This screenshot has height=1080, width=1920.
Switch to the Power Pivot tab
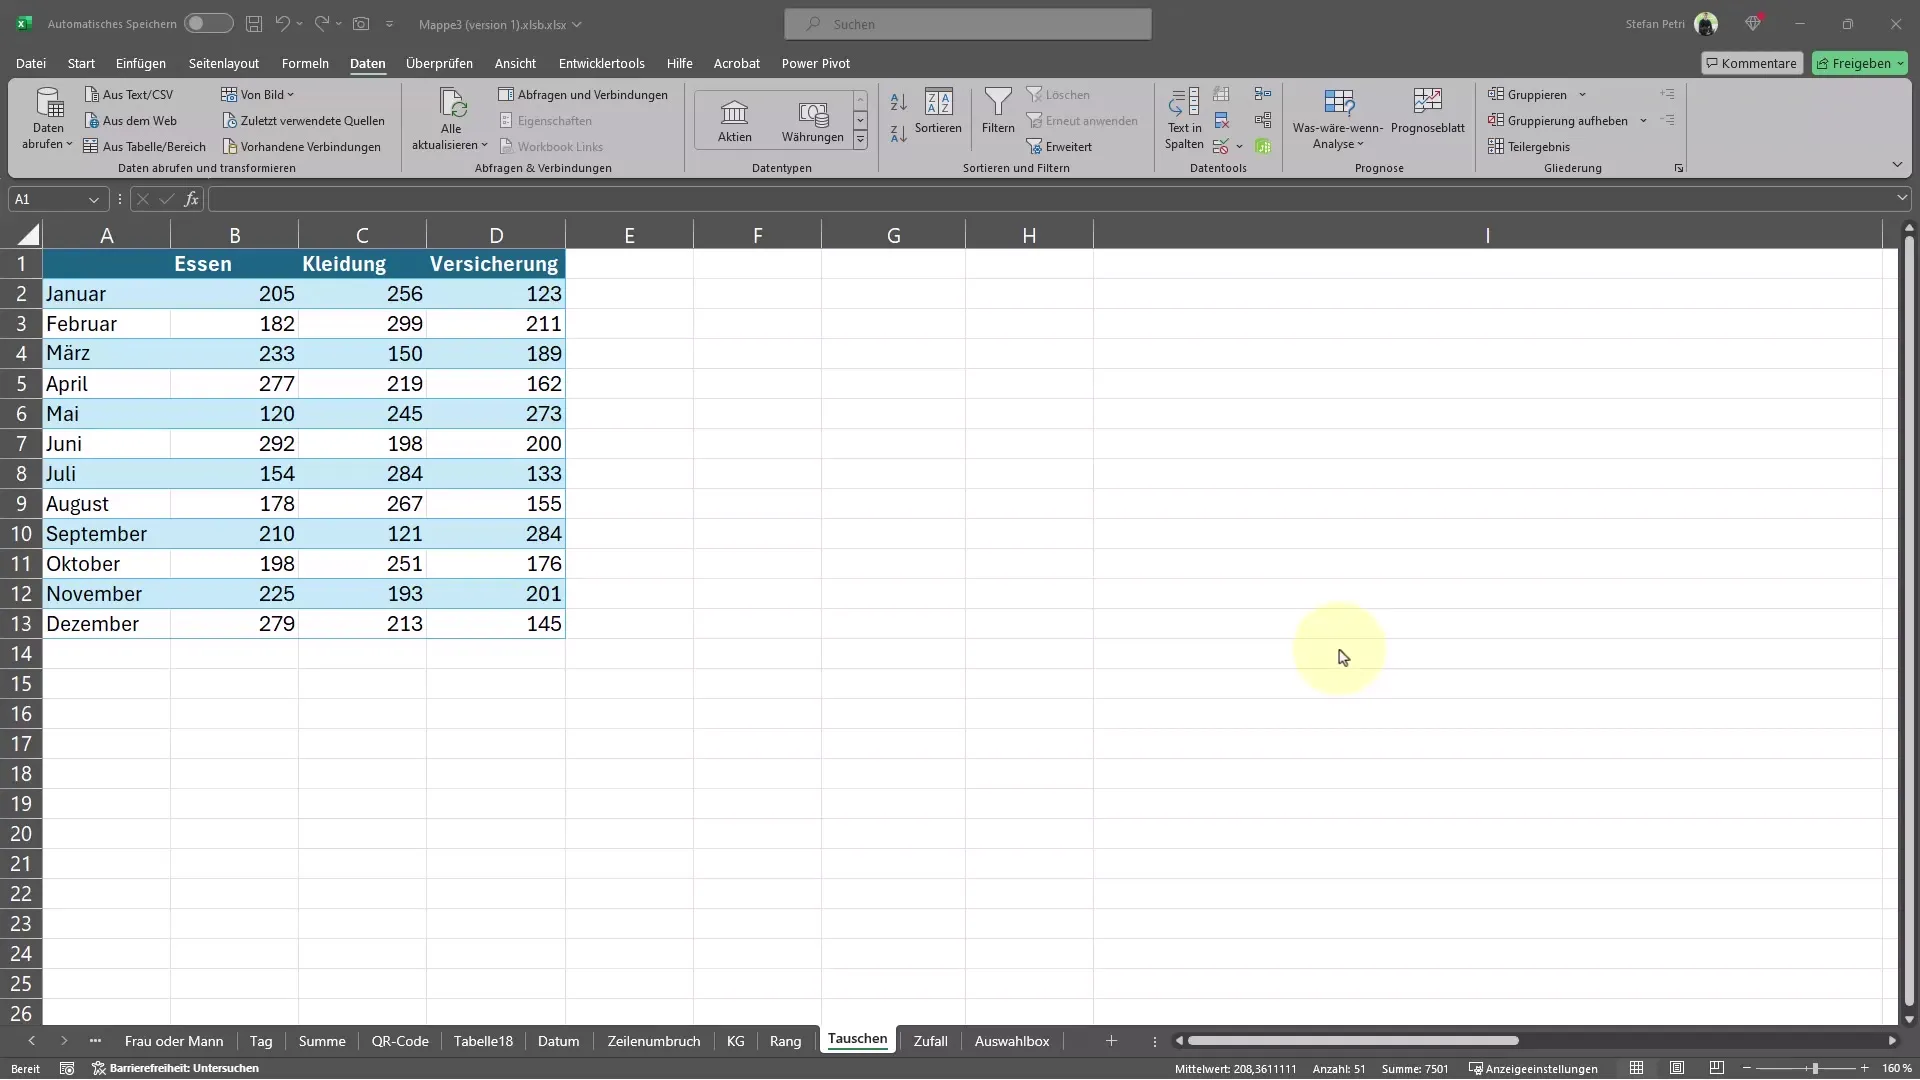816,63
